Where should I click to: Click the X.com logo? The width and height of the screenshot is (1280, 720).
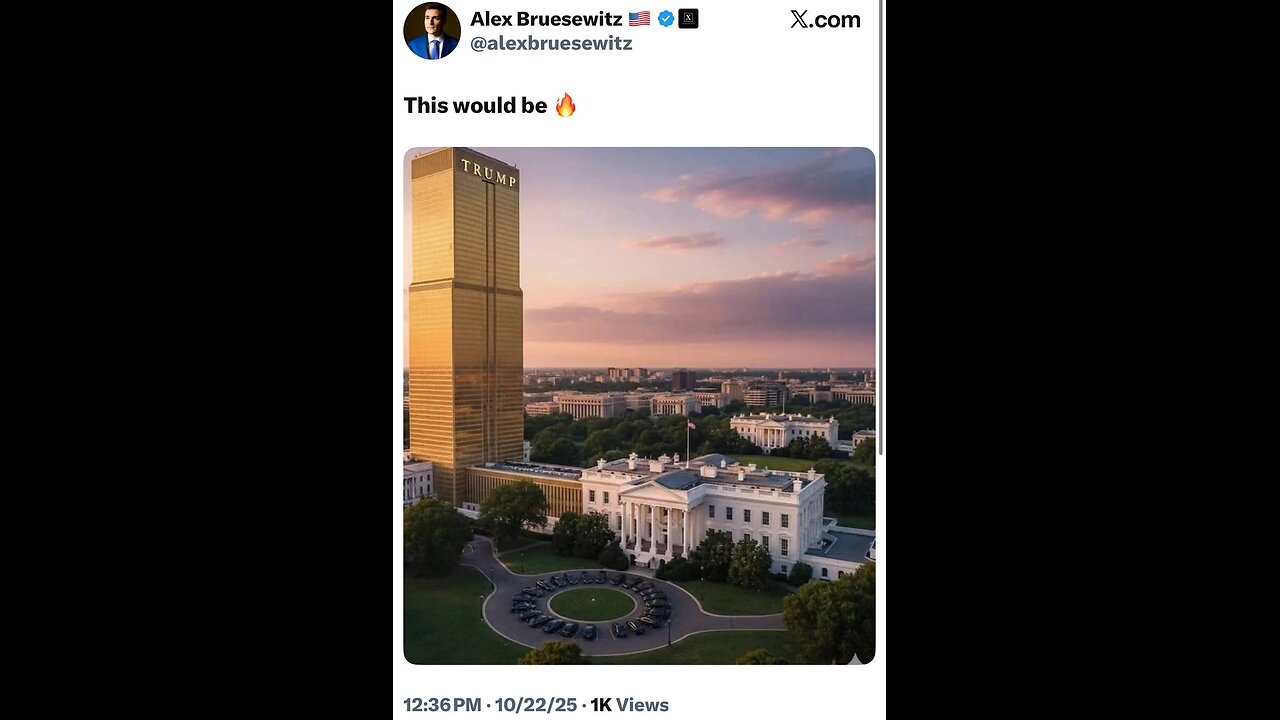pos(825,19)
